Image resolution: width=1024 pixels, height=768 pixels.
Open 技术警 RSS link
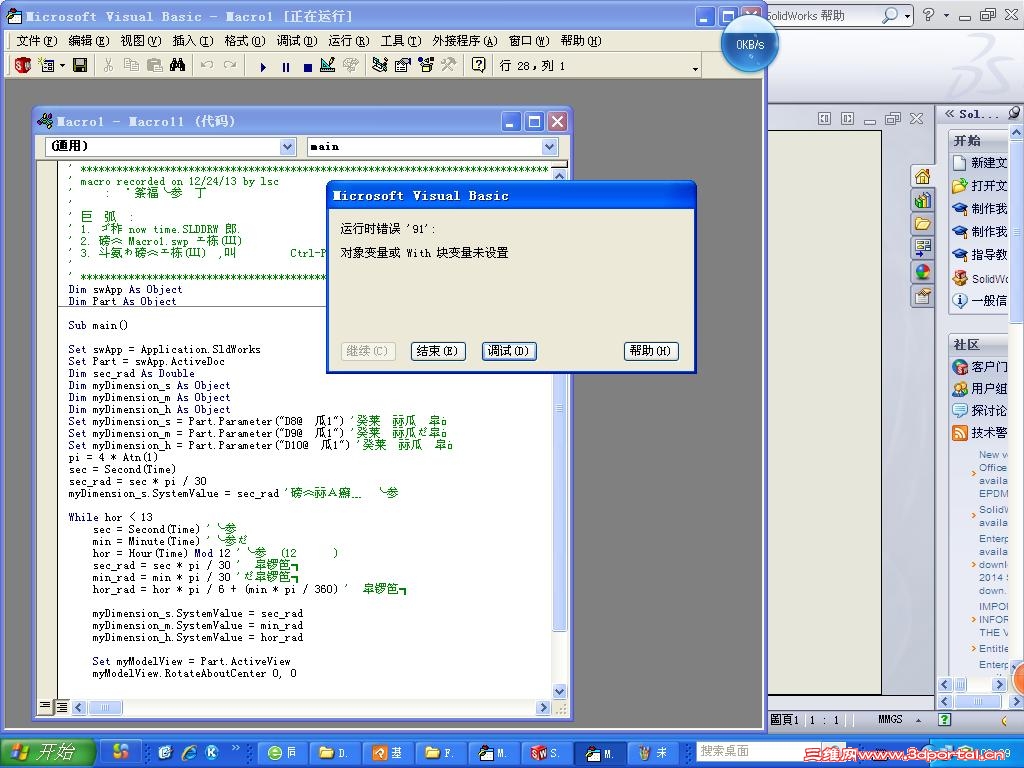point(980,432)
